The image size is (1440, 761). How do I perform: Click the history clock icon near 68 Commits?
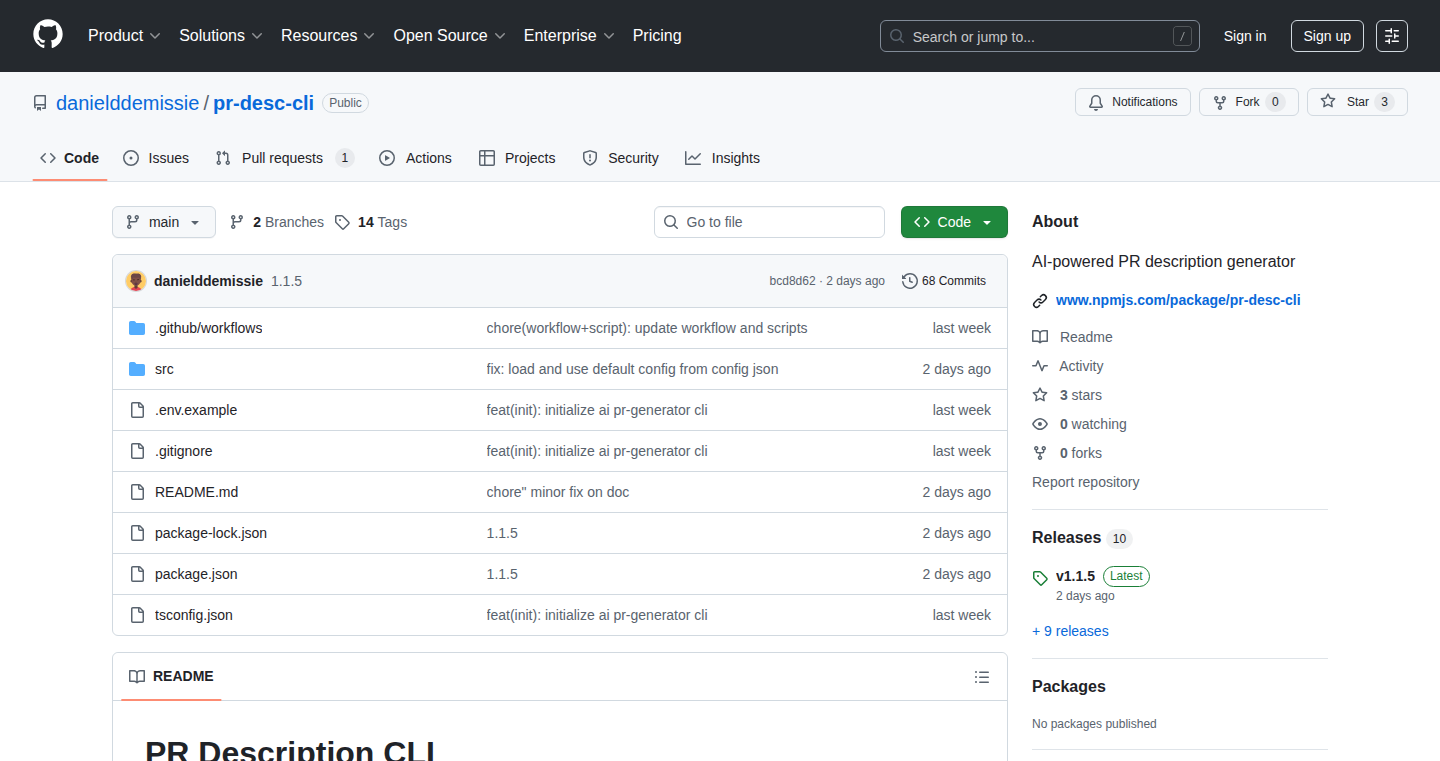pyautogui.click(x=909, y=281)
